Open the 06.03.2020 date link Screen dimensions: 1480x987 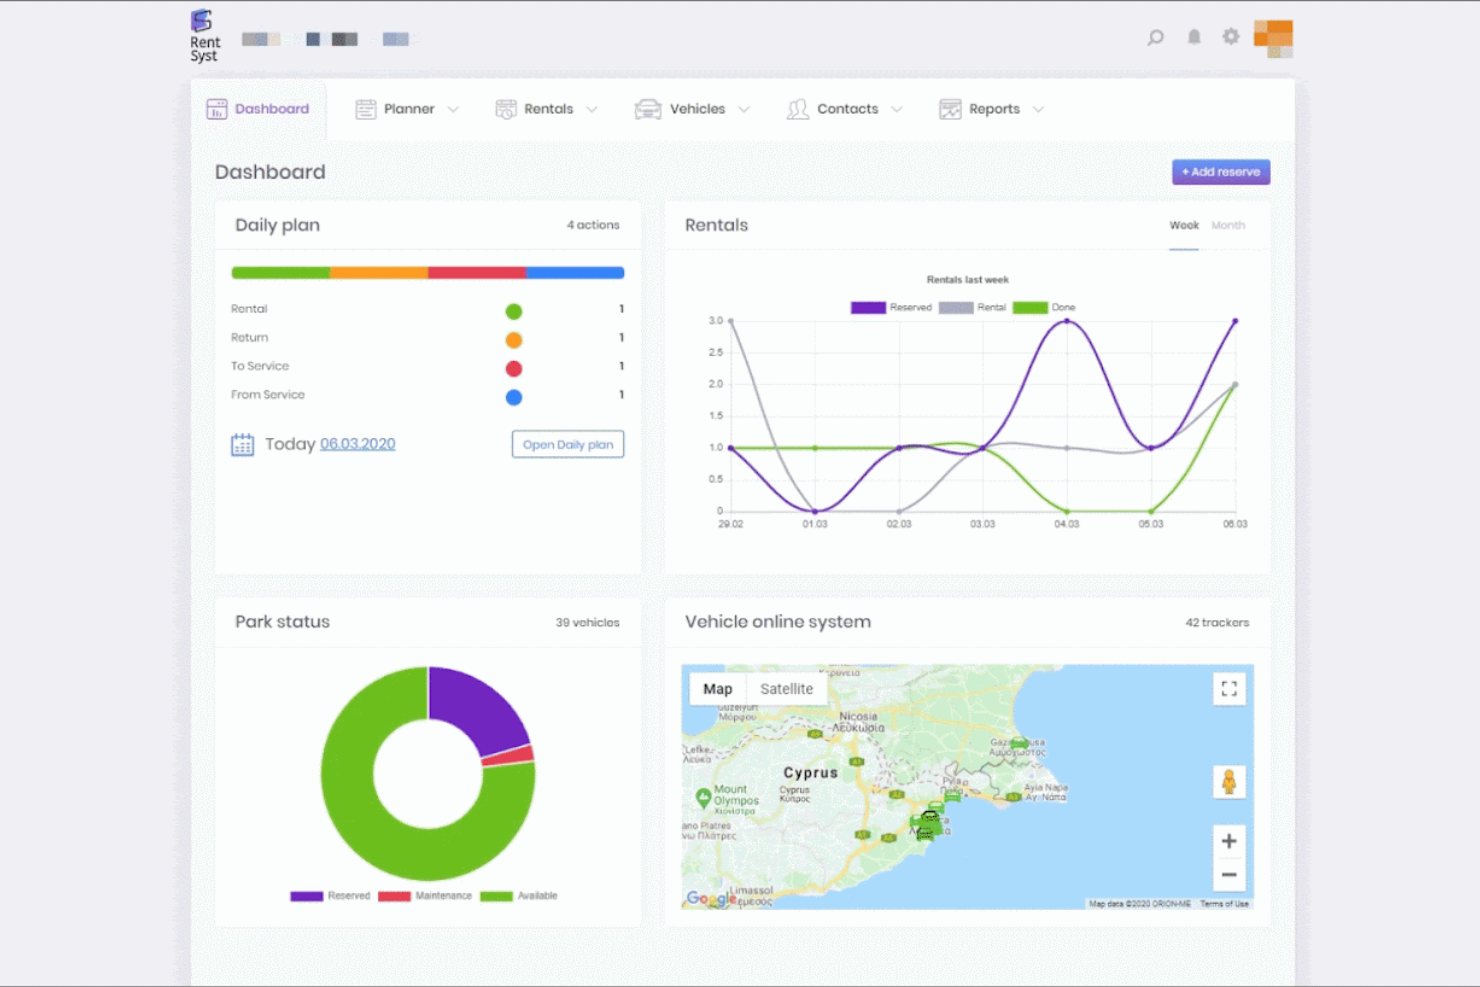358,443
